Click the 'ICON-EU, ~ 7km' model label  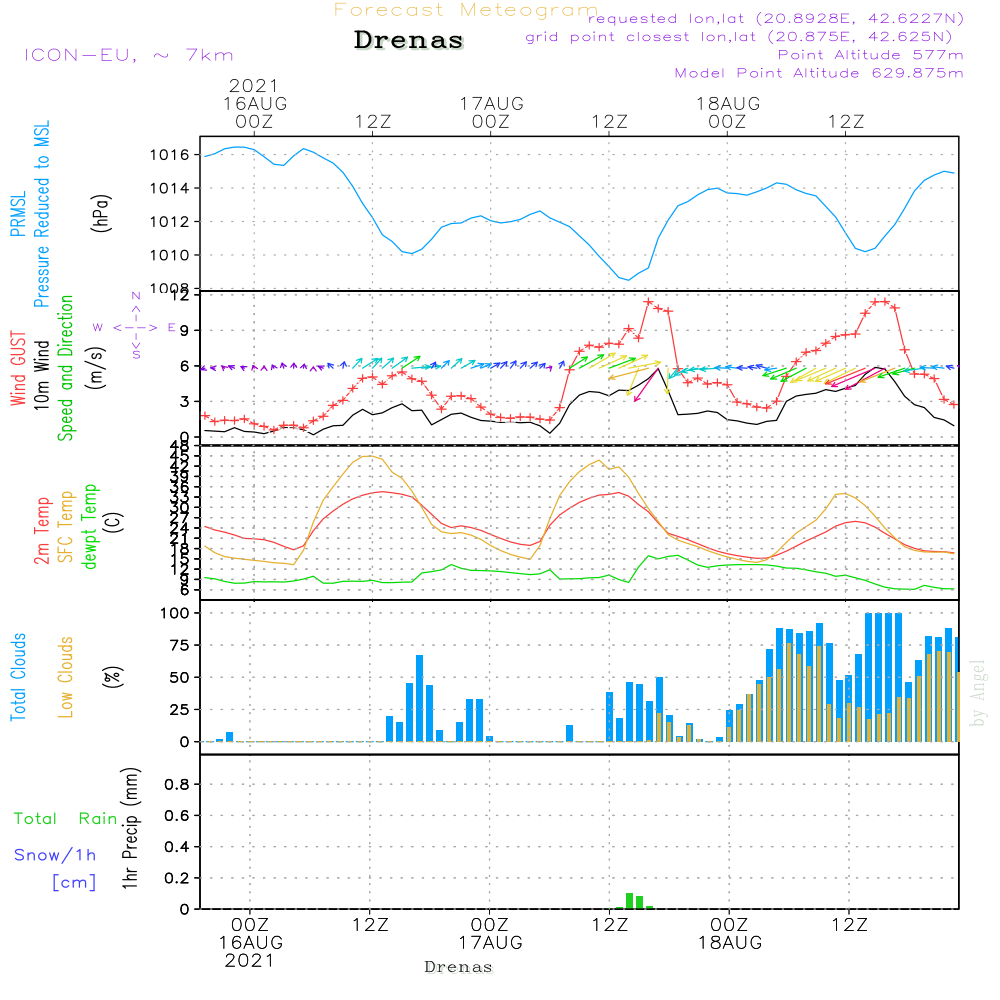pos(129,55)
